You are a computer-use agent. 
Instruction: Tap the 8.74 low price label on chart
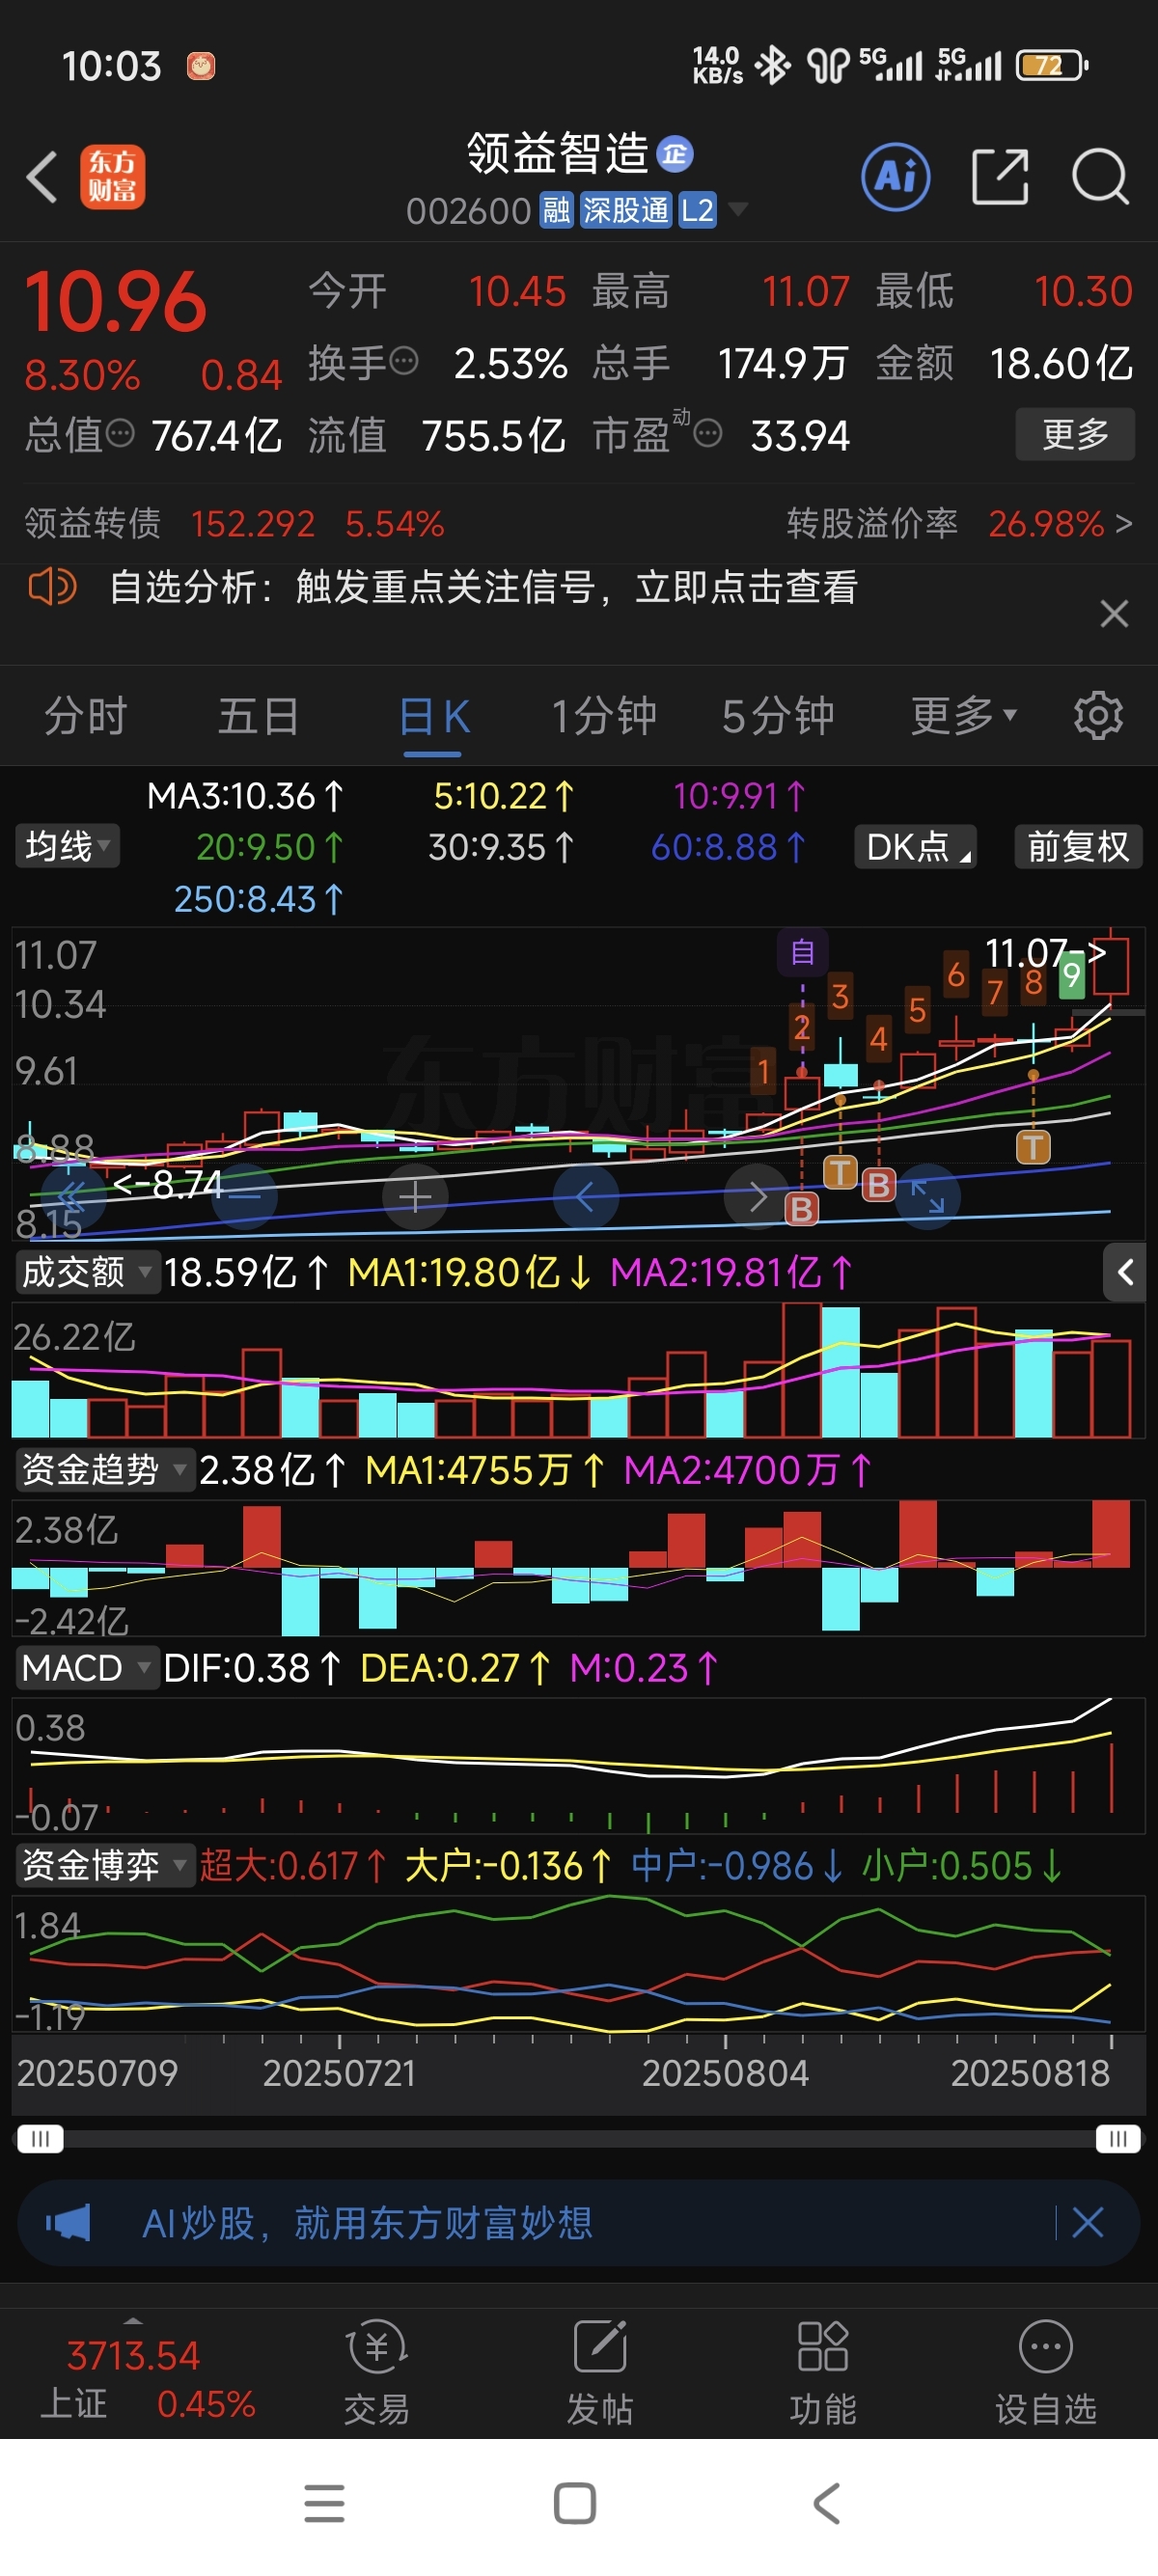168,1184
